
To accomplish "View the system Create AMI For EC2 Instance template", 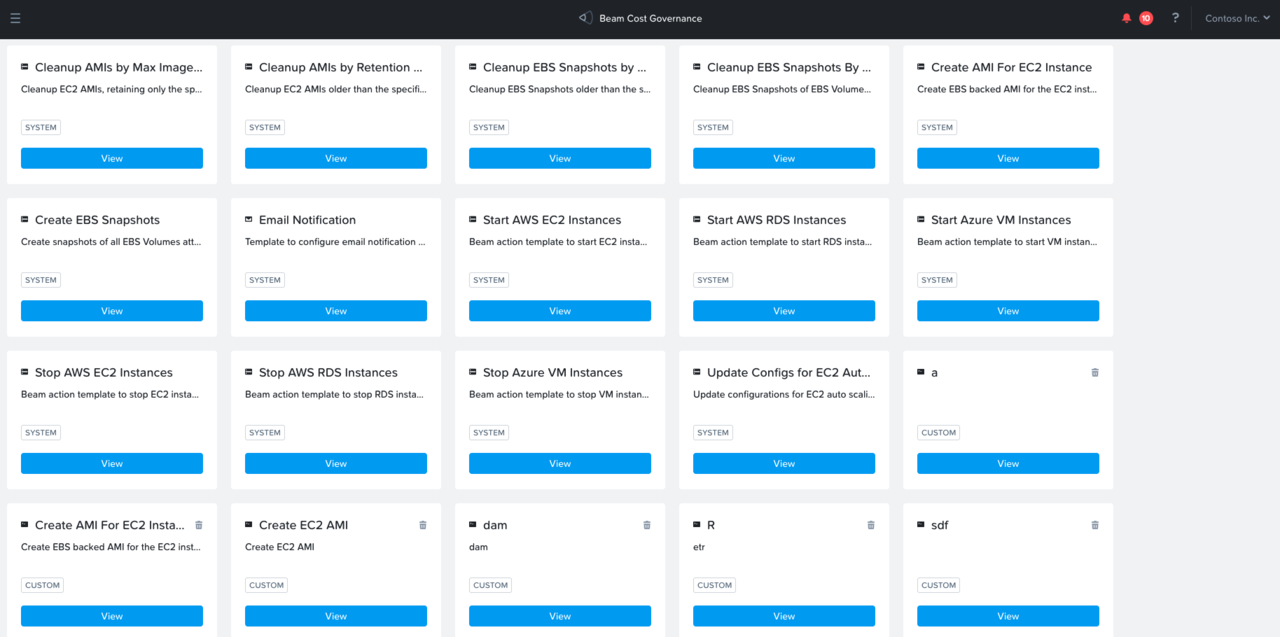I will (x=1008, y=158).
